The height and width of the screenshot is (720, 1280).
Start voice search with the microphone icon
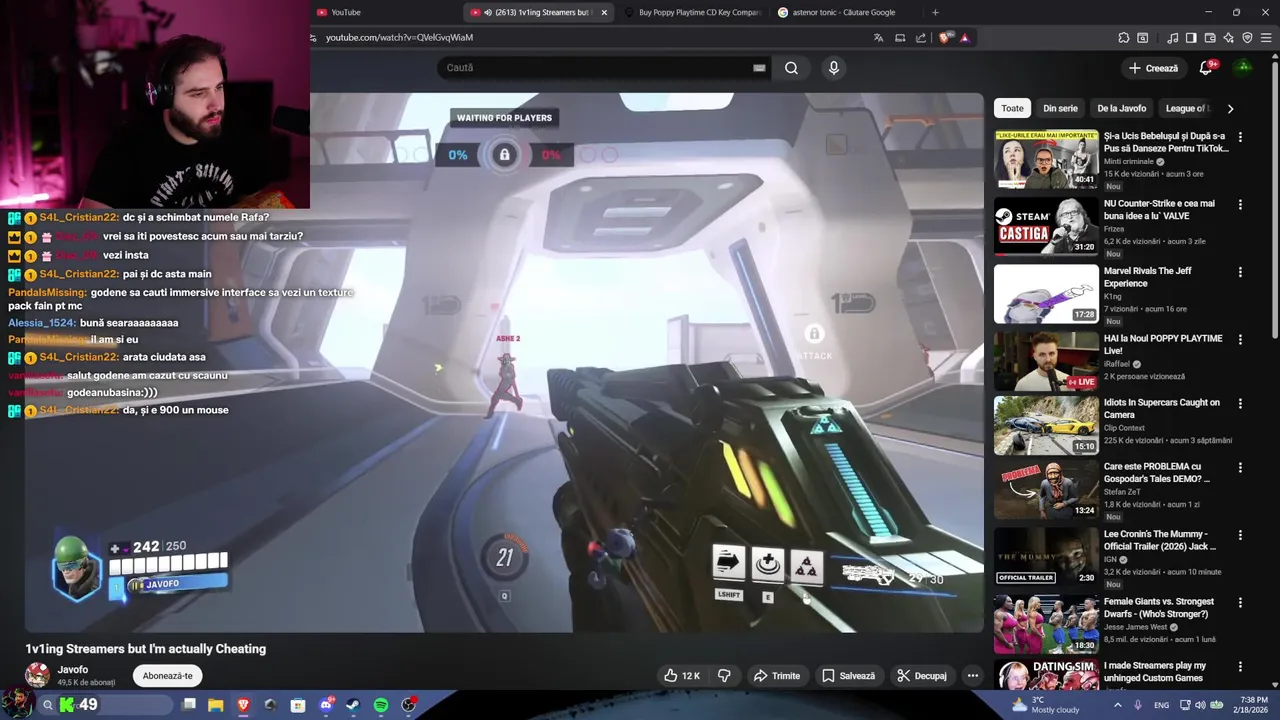pos(834,68)
